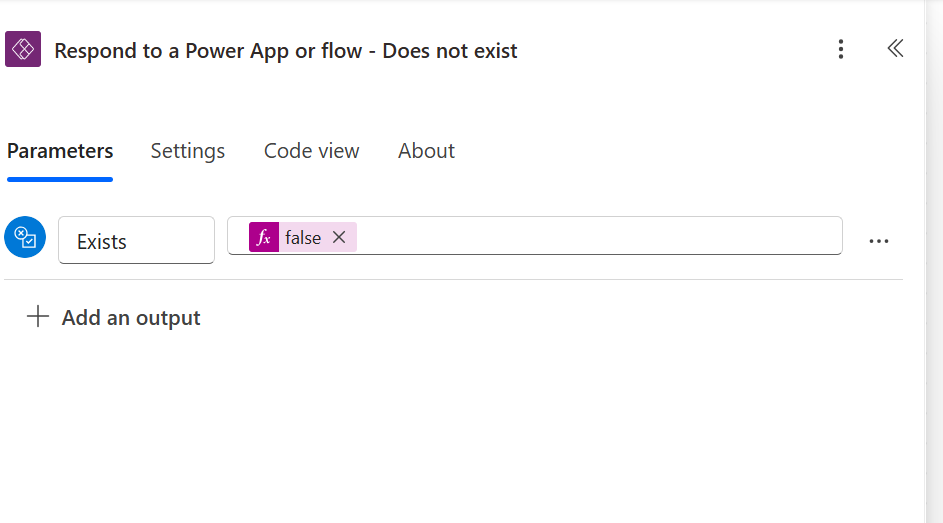Switch to the Parameters tab
The width and height of the screenshot is (943, 523).
[x=60, y=151]
